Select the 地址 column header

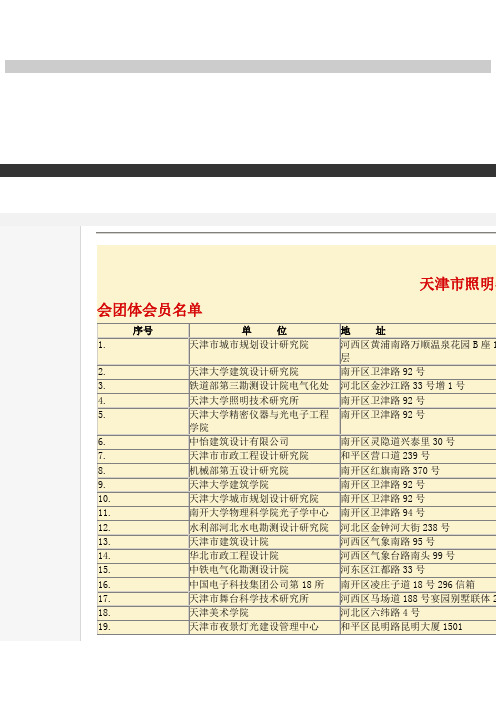363,331
